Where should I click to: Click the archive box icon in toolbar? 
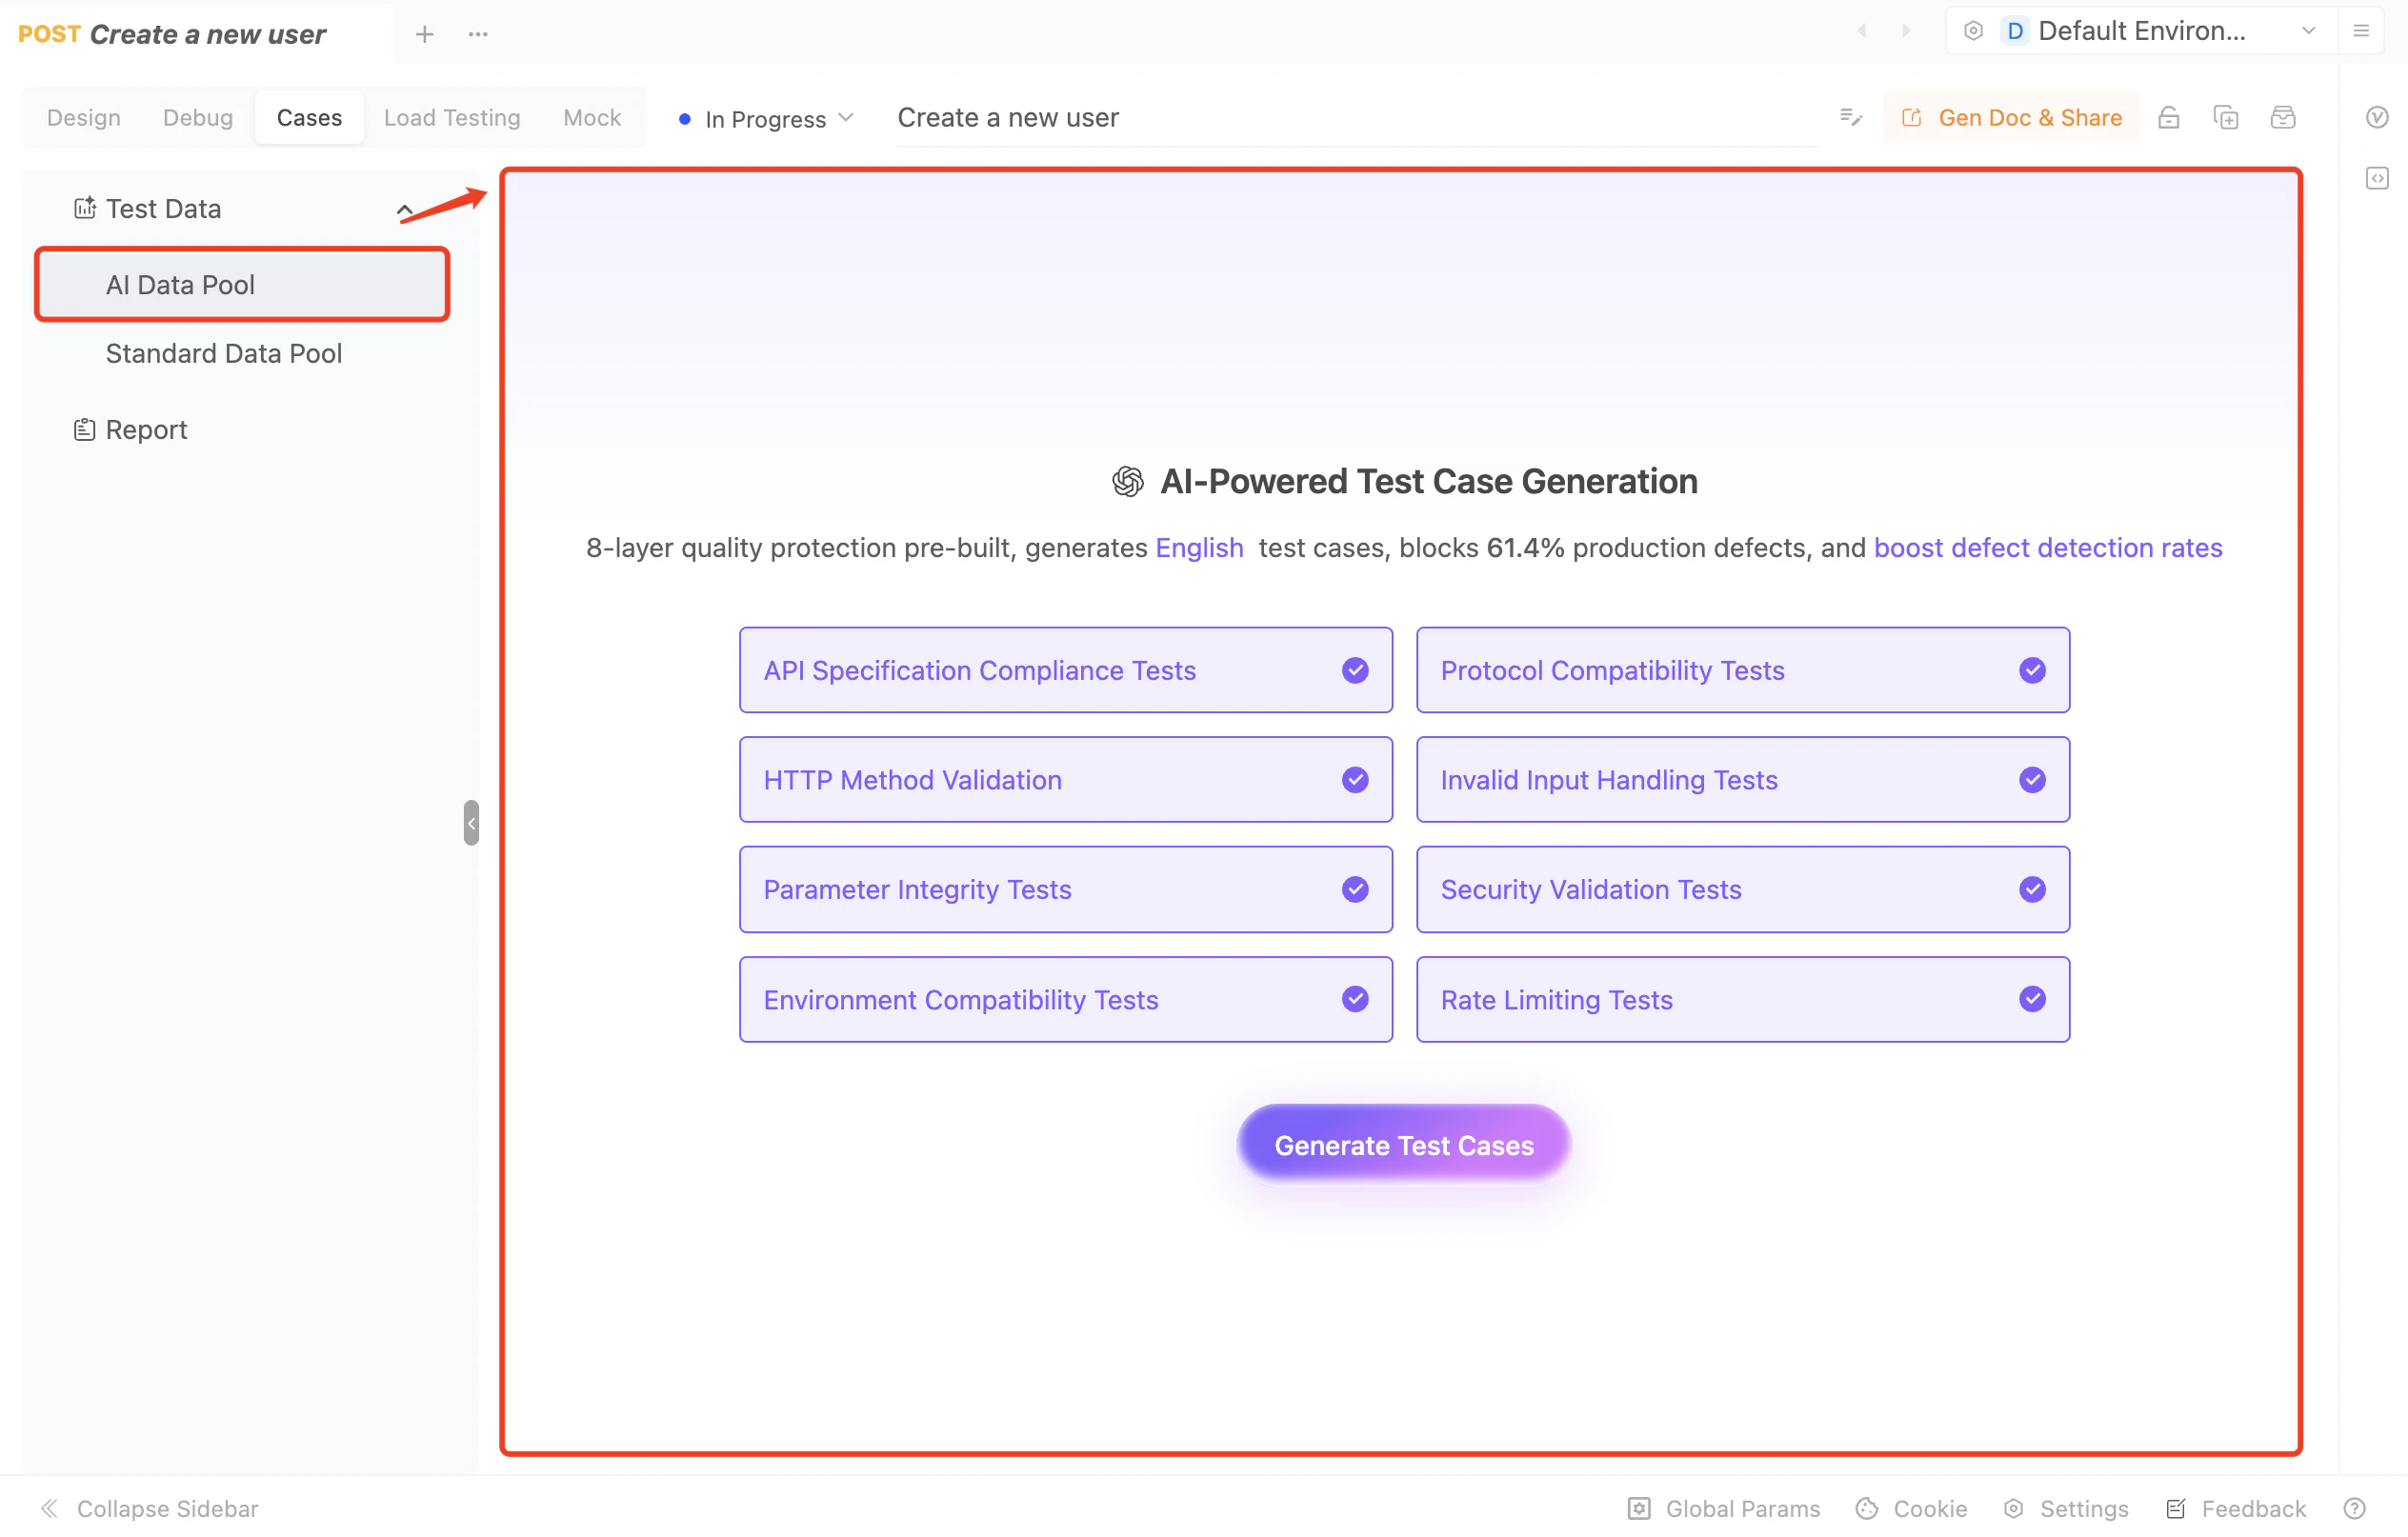[2282, 118]
